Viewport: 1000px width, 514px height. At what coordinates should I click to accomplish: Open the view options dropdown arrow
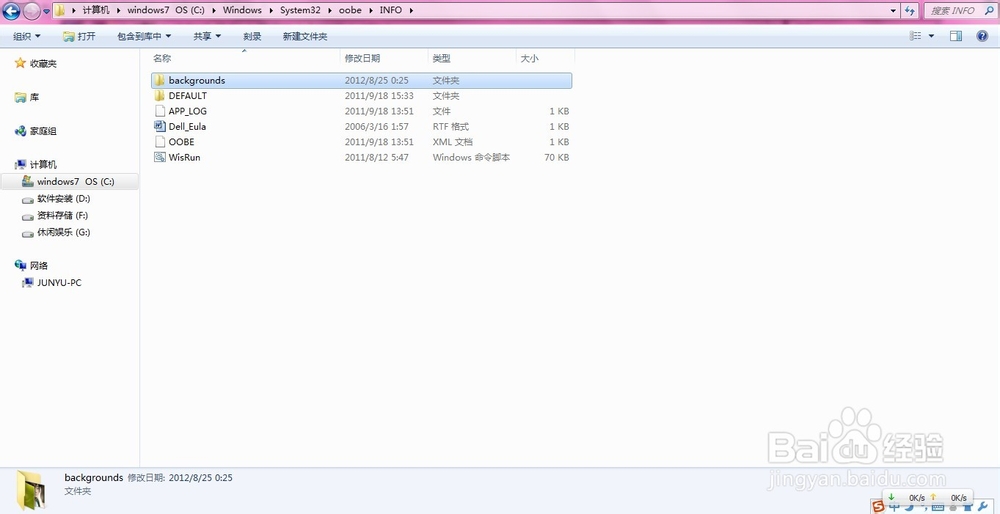[931, 36]
